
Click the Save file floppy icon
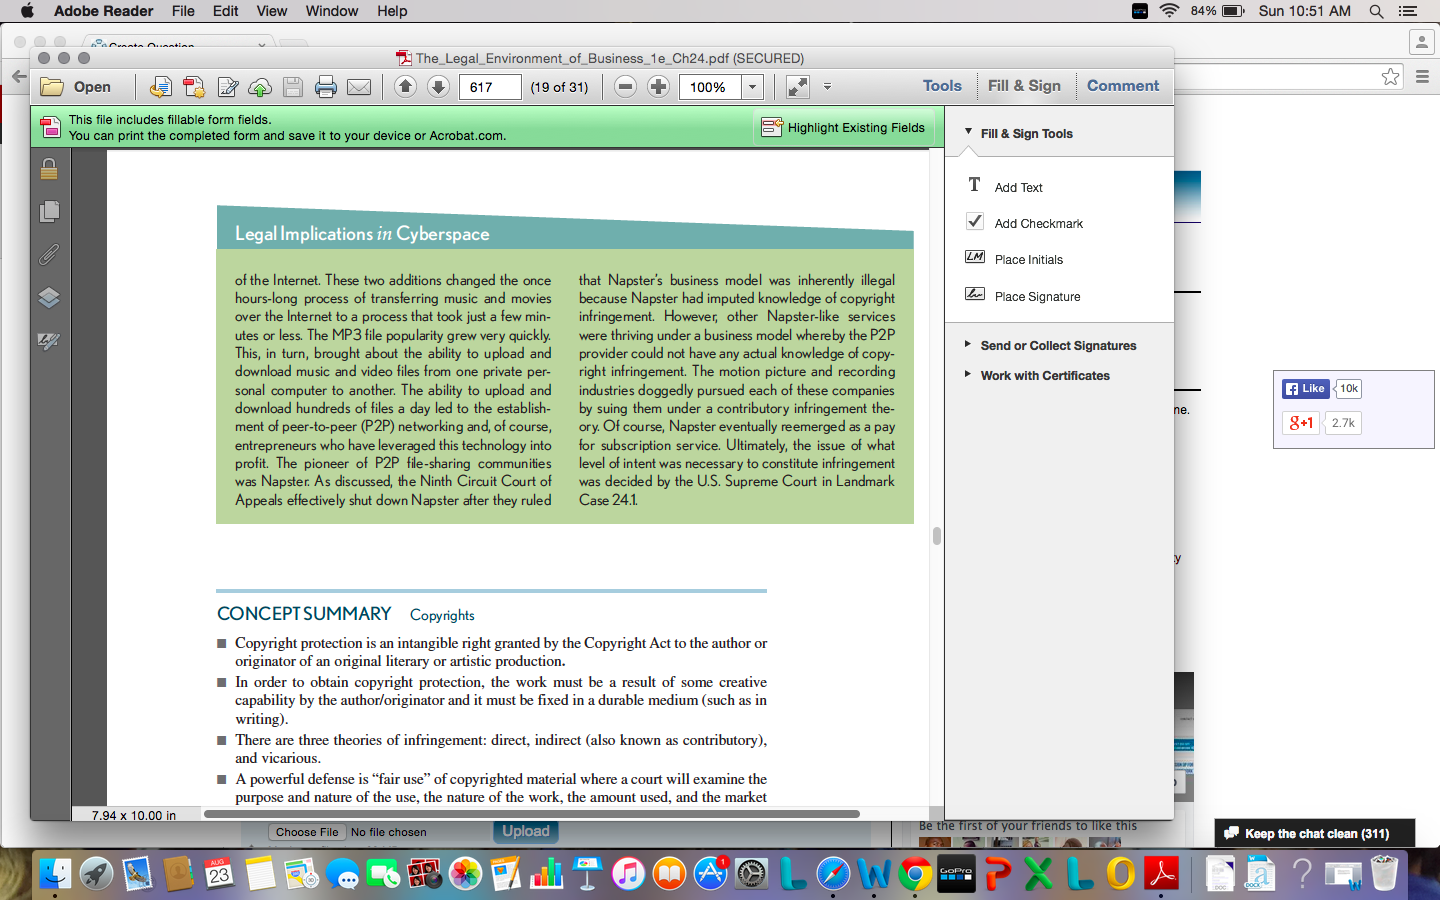[x=293, y=87]
